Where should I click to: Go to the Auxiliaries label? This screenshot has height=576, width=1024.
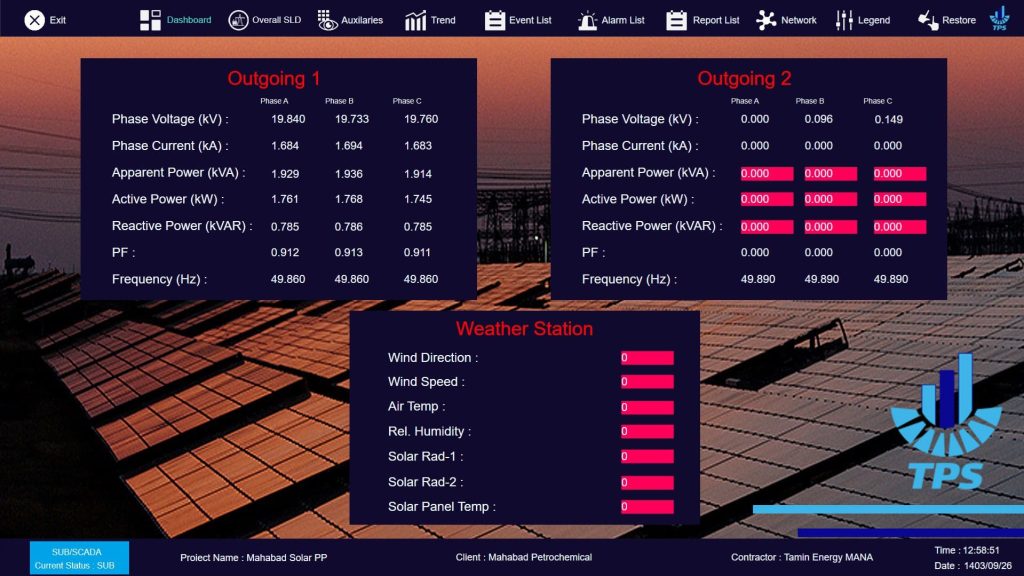[x=362, y=20]
